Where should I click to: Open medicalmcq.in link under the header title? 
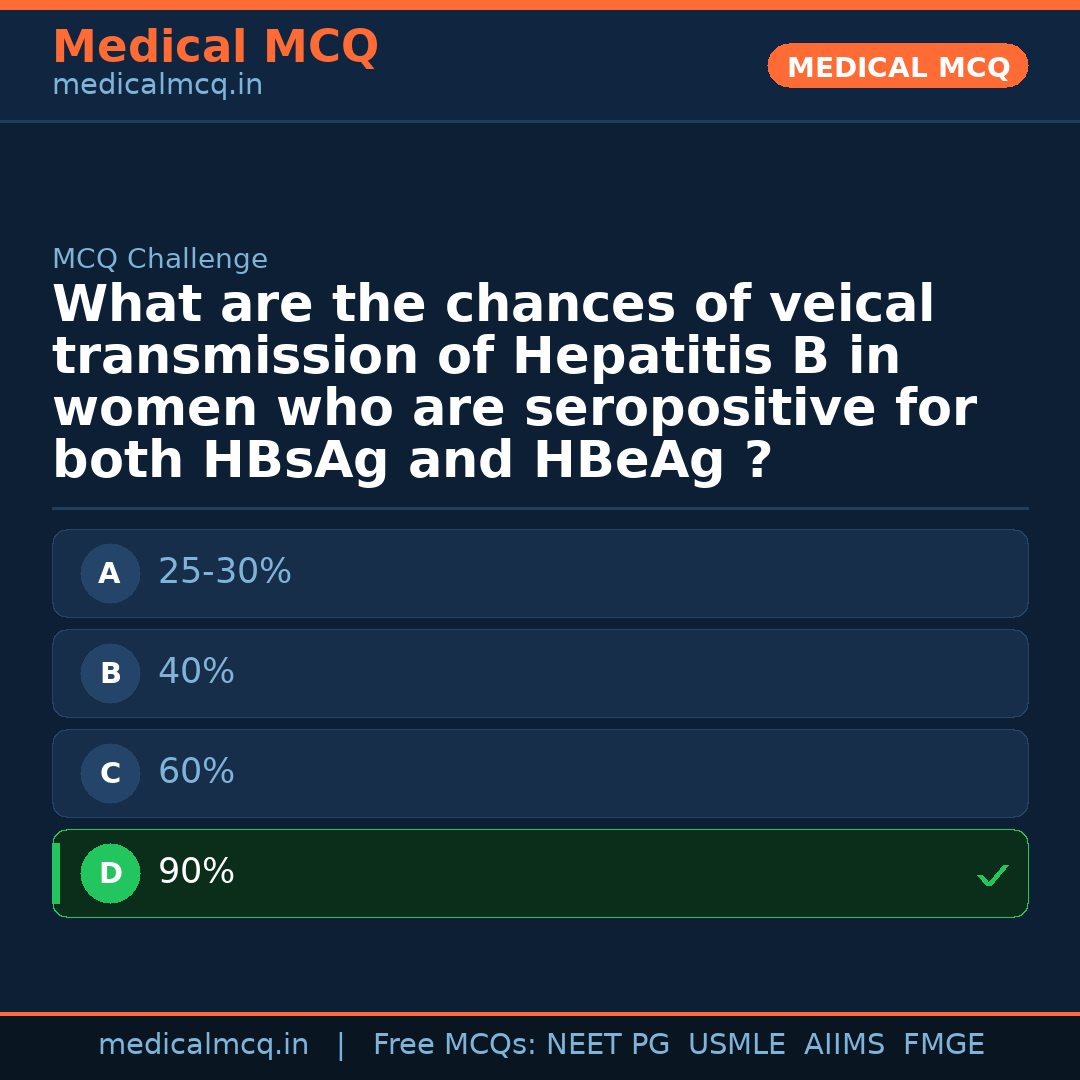coord(157,86)
